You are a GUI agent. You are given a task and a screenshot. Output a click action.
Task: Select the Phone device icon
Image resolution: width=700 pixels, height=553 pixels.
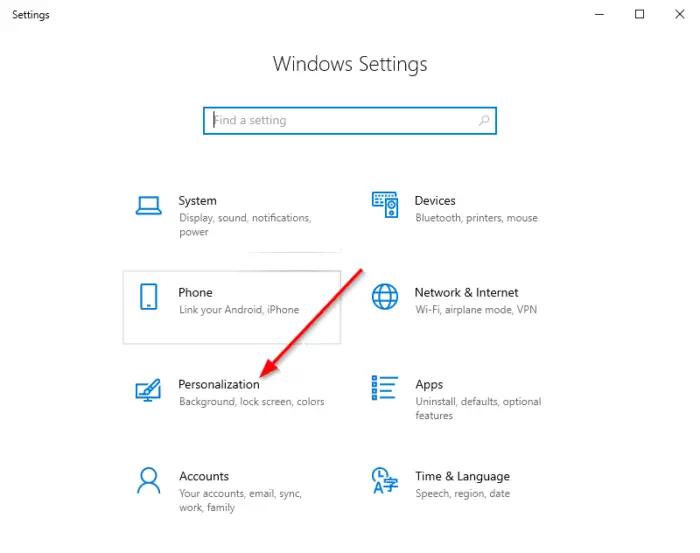click(x=149, y=296)
